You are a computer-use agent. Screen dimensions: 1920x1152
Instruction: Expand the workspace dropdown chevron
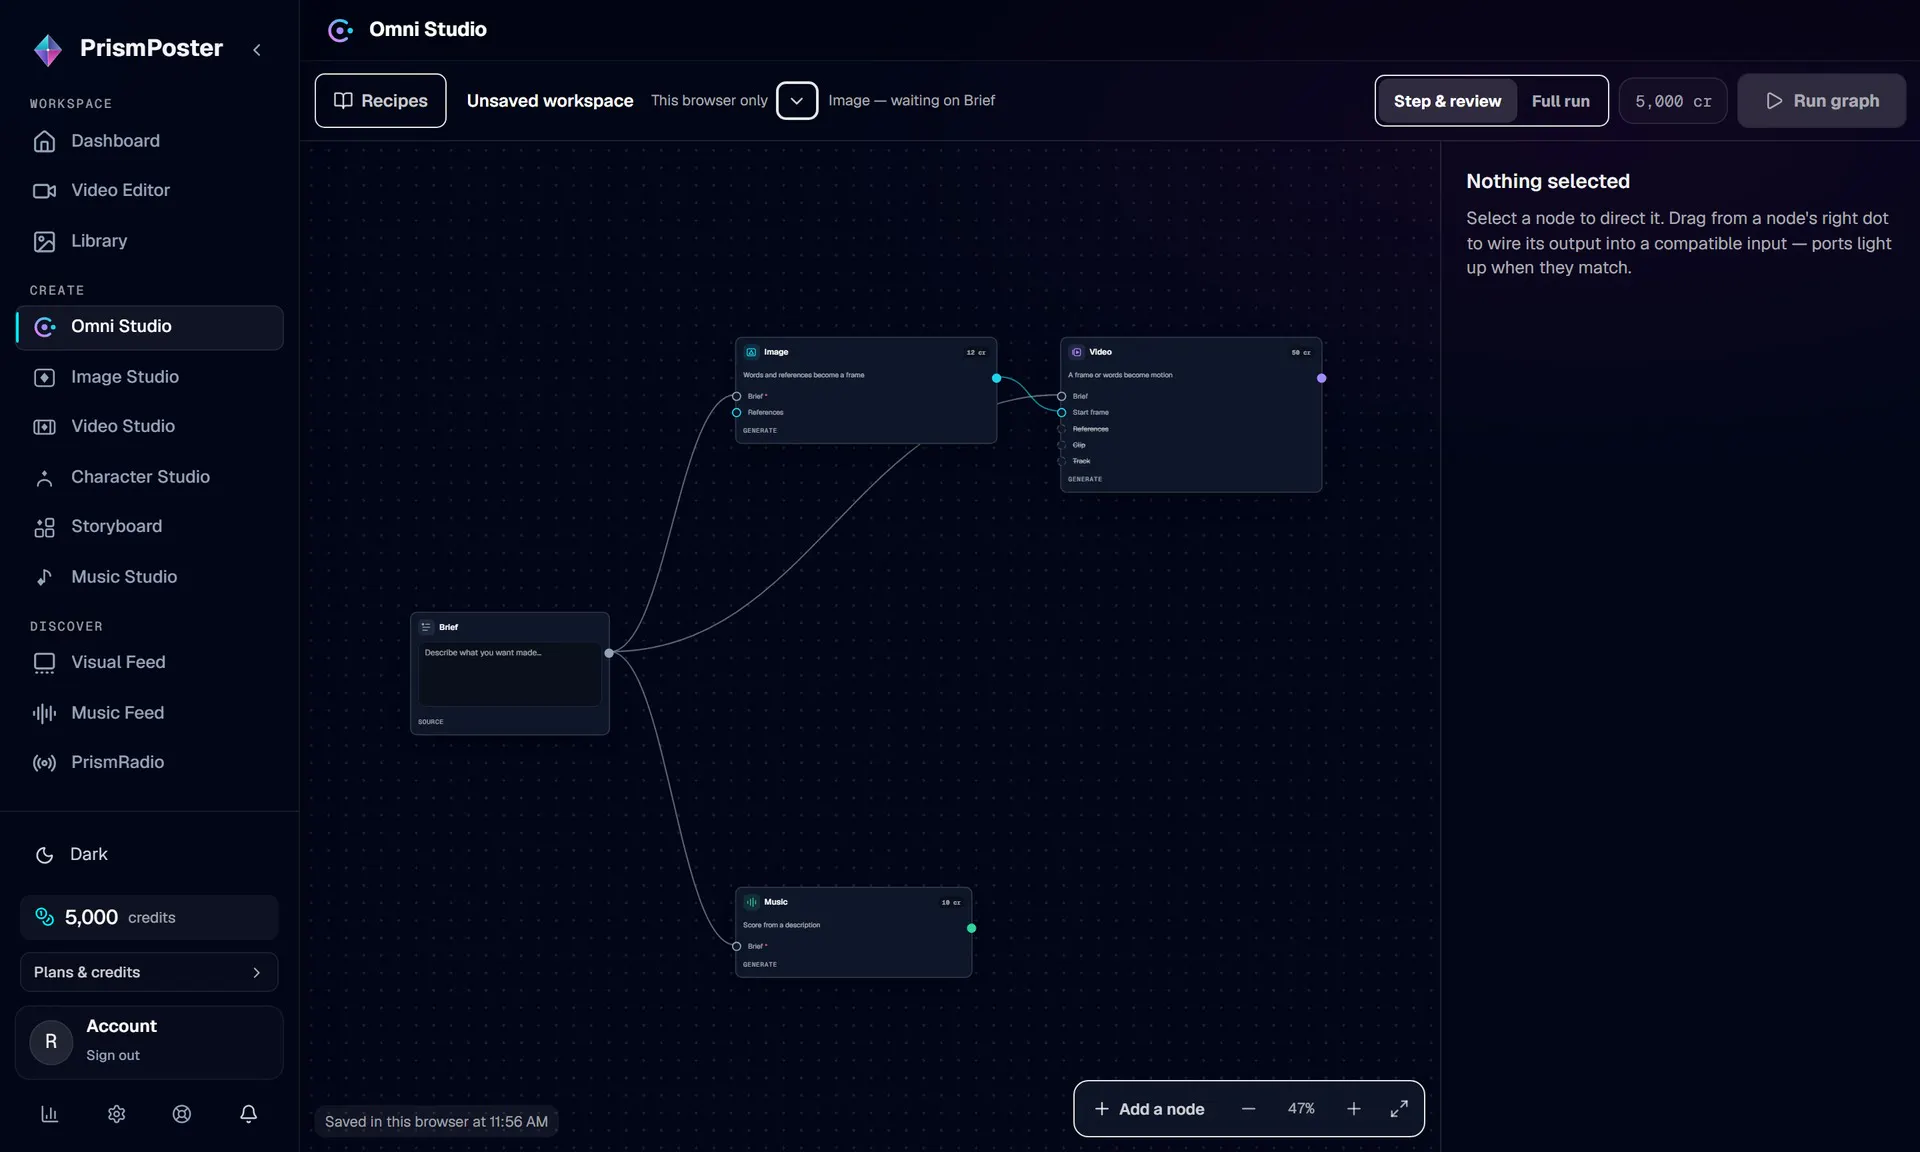[797, 101]
